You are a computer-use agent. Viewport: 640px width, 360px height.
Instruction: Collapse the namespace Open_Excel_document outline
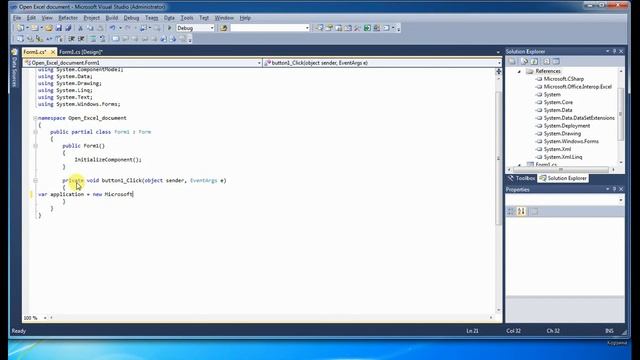tap(35, 118)
